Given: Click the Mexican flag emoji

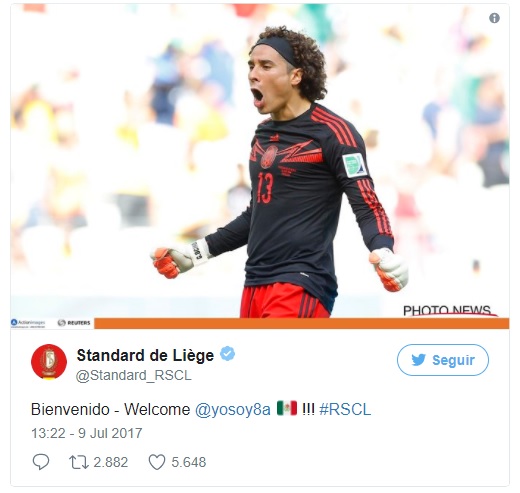Looking at the screenshot, I should [287, 408].
